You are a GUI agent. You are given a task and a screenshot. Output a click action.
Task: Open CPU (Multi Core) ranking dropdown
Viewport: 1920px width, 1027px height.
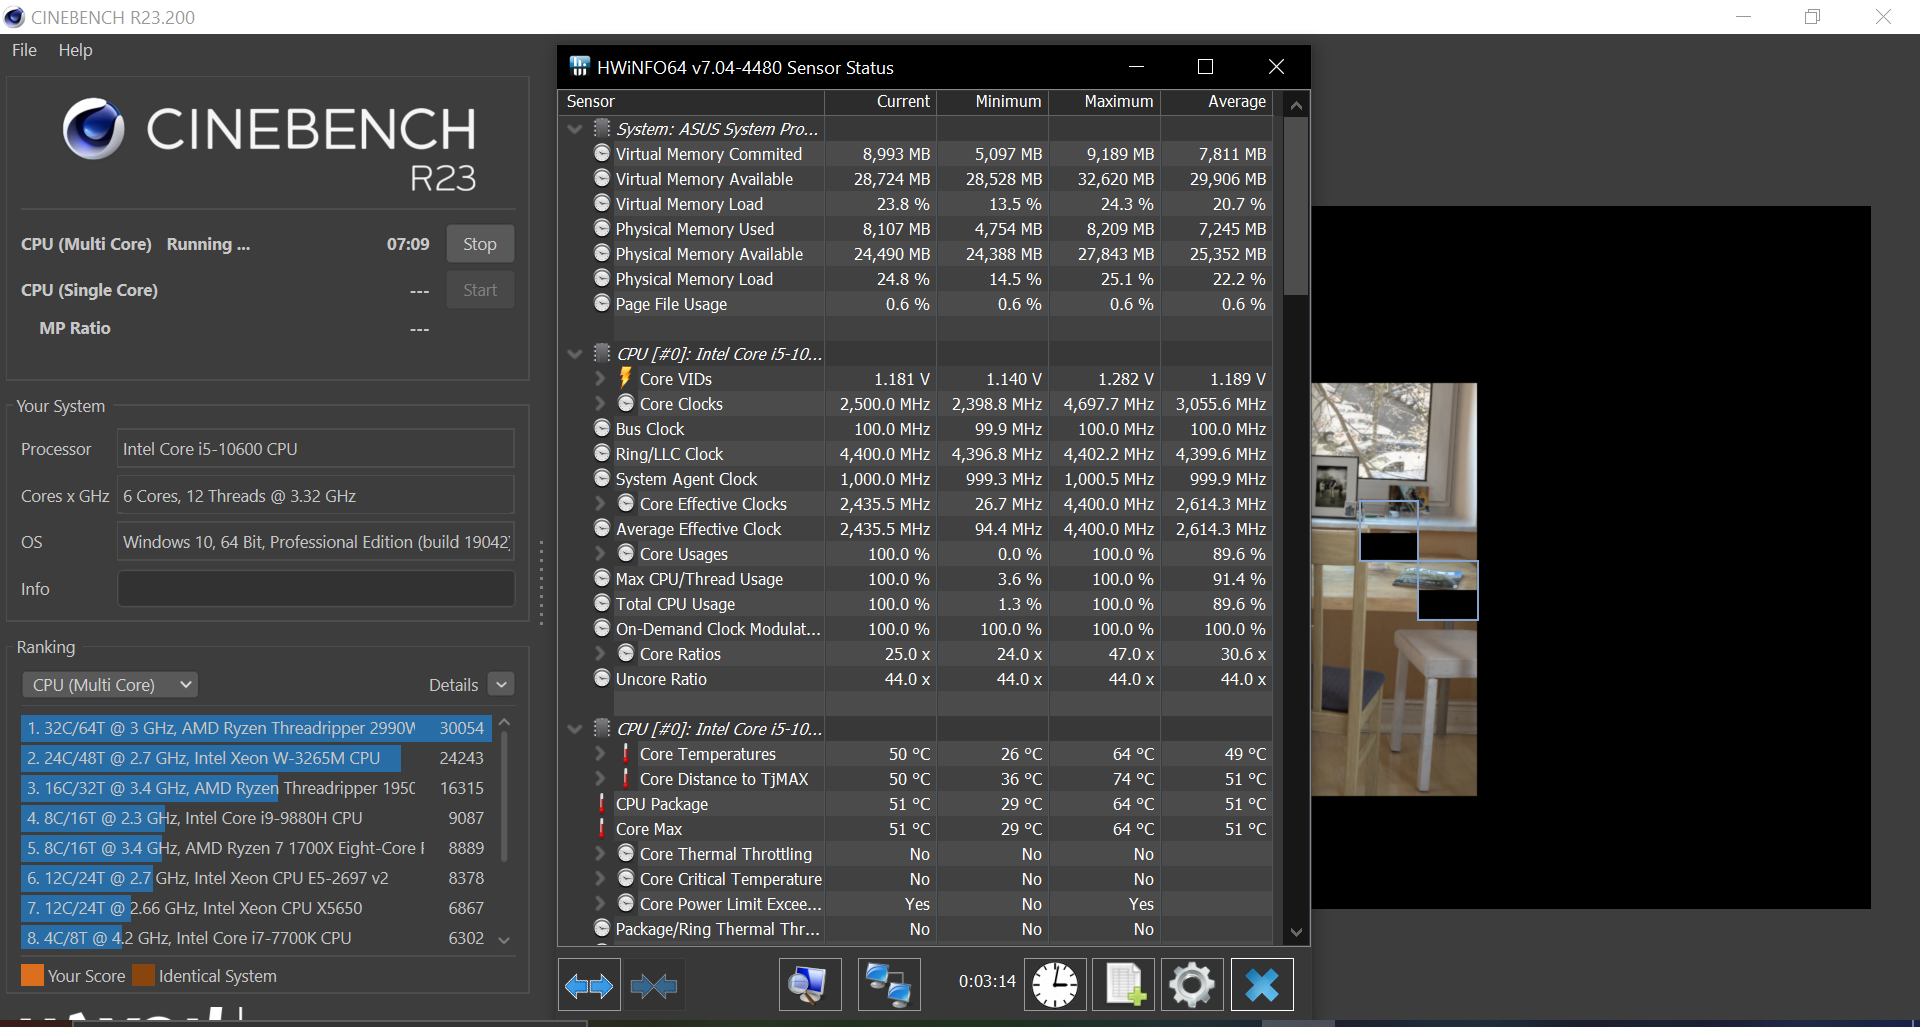click(x=110, y=685)
